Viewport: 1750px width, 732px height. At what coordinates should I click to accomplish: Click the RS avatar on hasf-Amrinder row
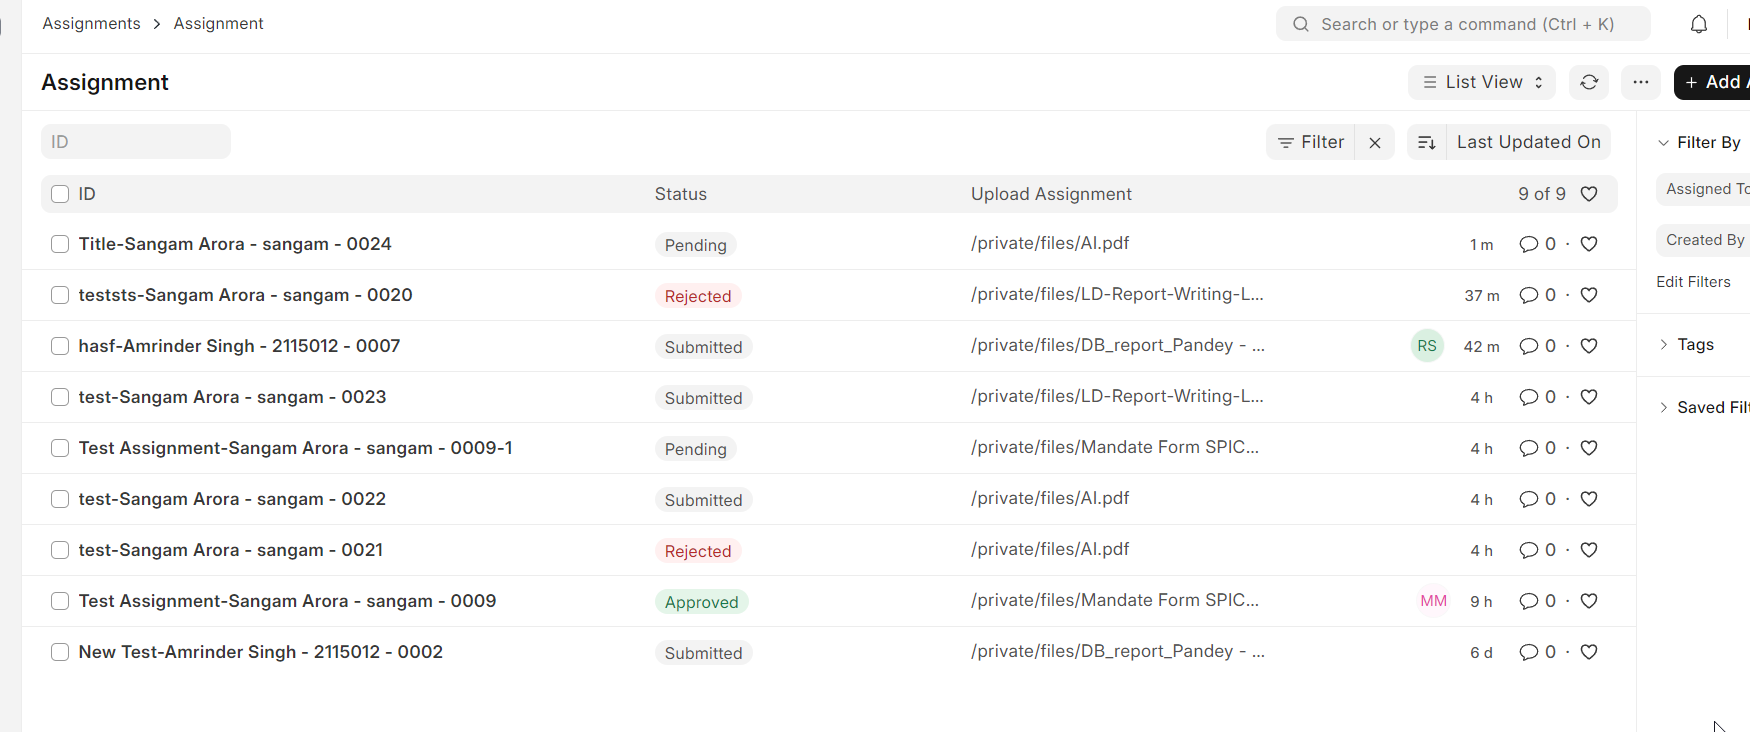tap(1427, 346)
